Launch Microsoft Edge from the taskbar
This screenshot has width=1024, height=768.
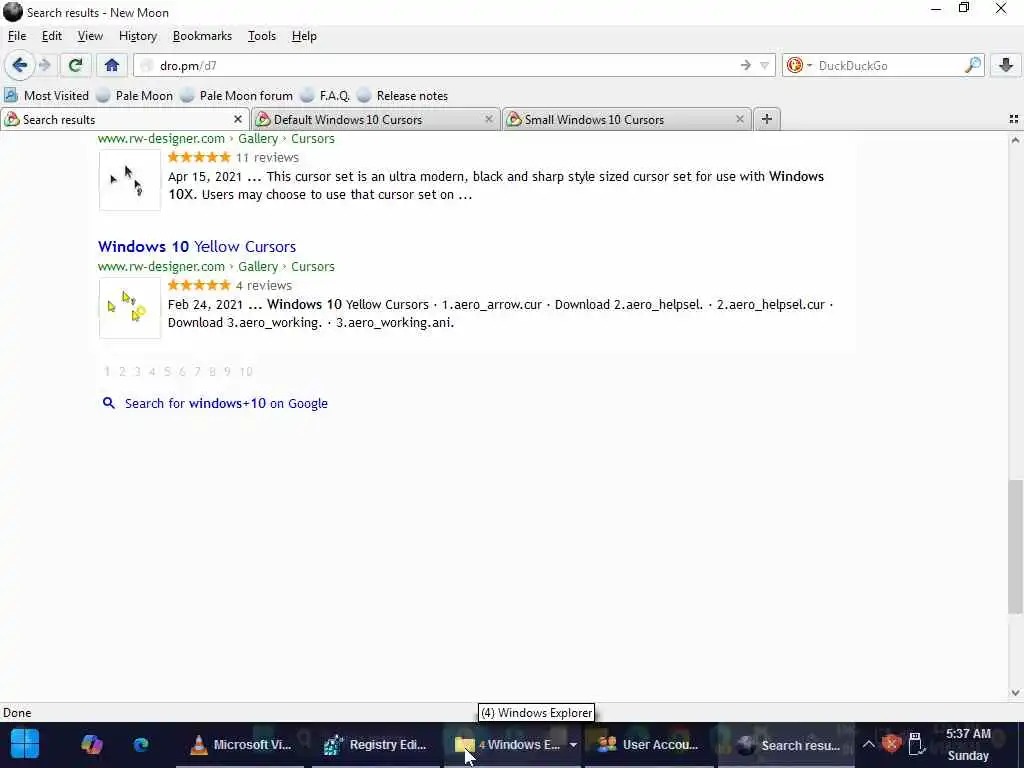click(141, 744)
